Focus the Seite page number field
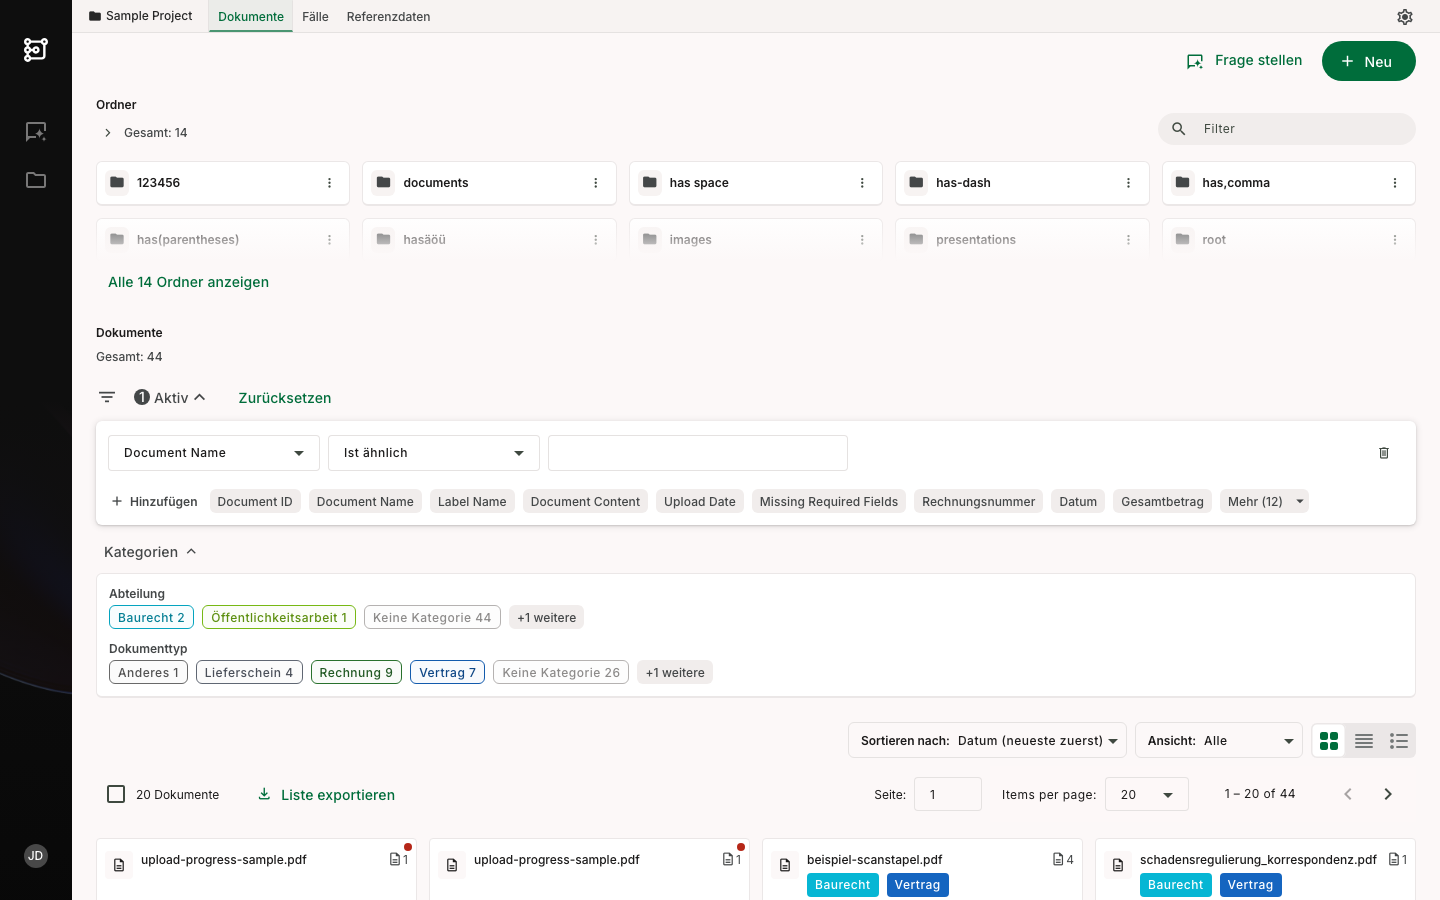The width and height of the screenshot is (1440, 900). (948, 794)
